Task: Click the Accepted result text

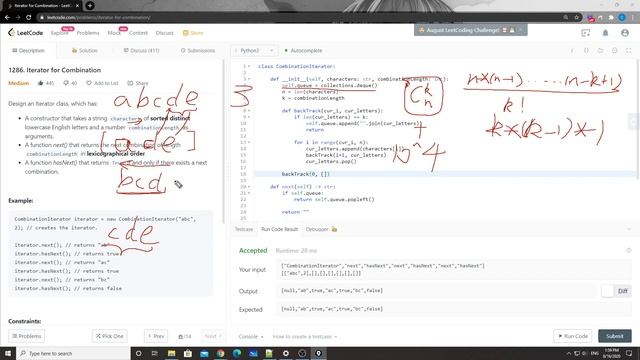Action: point(253,251)
